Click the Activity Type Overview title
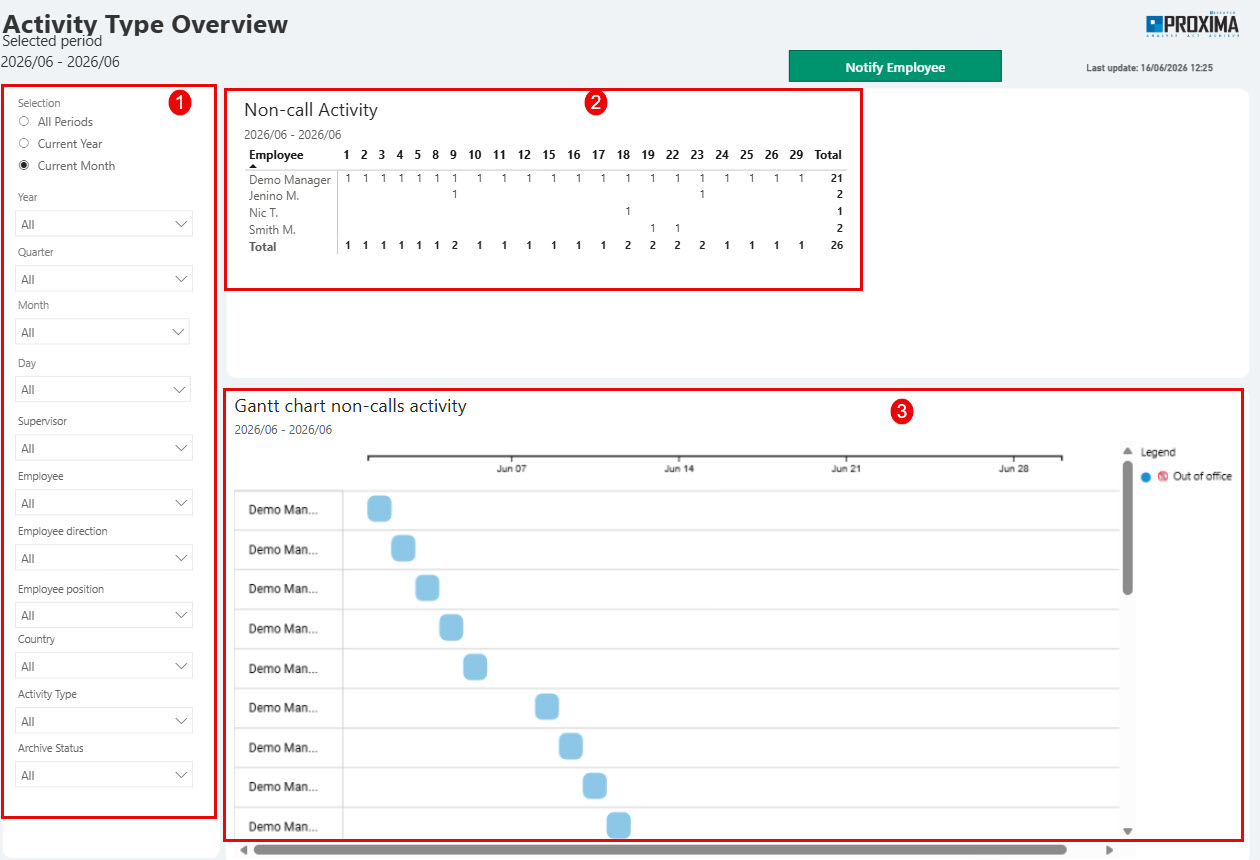Viewport: 1260px width, 860px height. pyautogui.click(x=146, y=24)
